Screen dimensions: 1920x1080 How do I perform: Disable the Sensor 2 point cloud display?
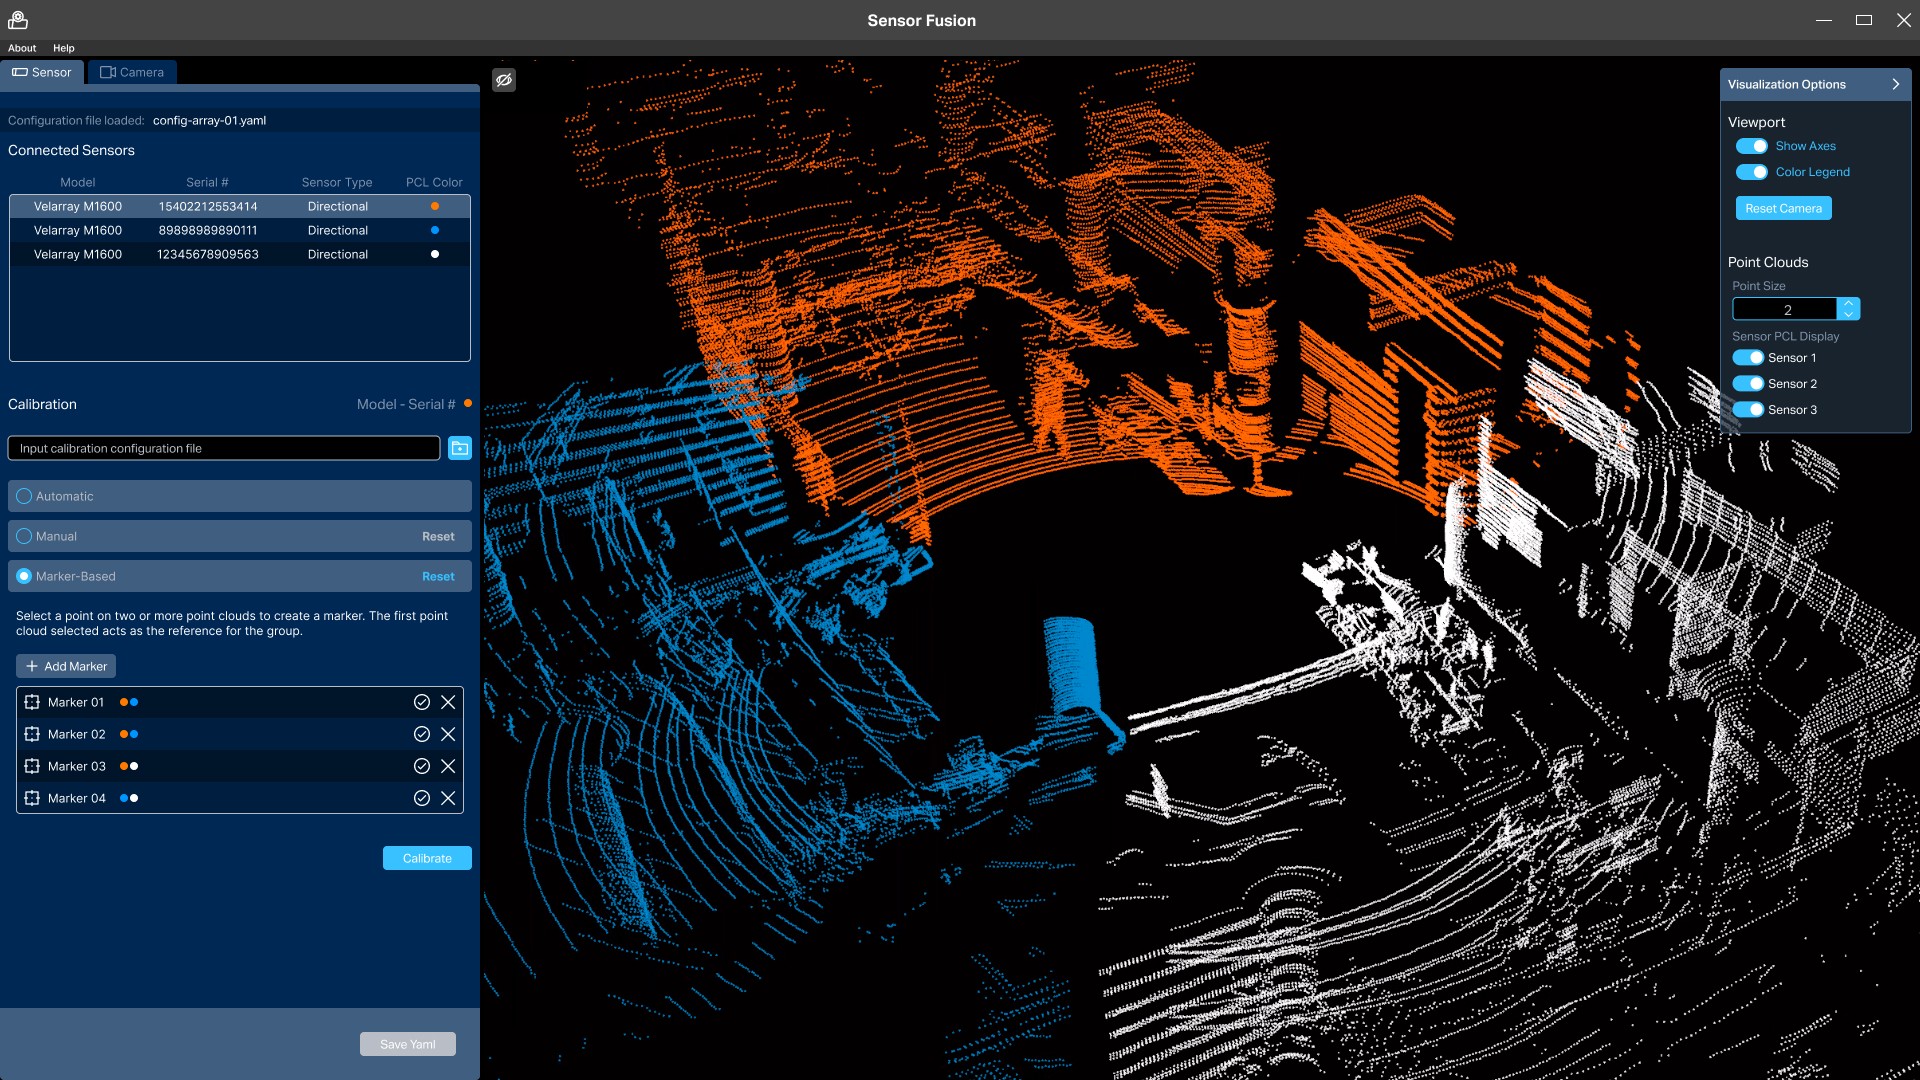coord(1748,384)
